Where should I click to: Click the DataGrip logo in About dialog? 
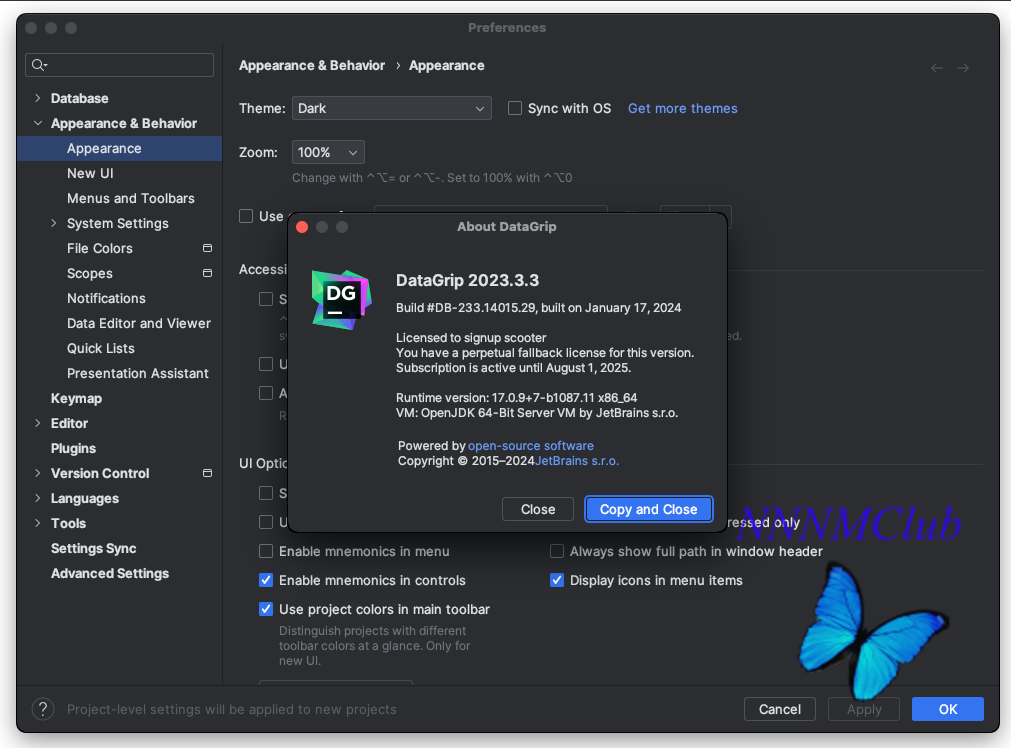coord(341,300)
